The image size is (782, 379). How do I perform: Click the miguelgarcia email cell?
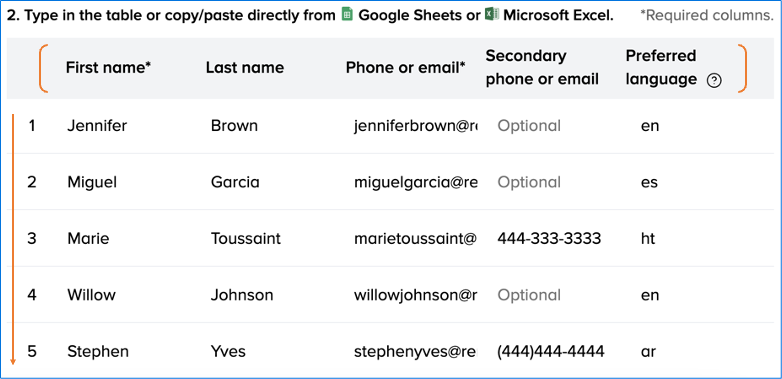(x=415, y=183)
